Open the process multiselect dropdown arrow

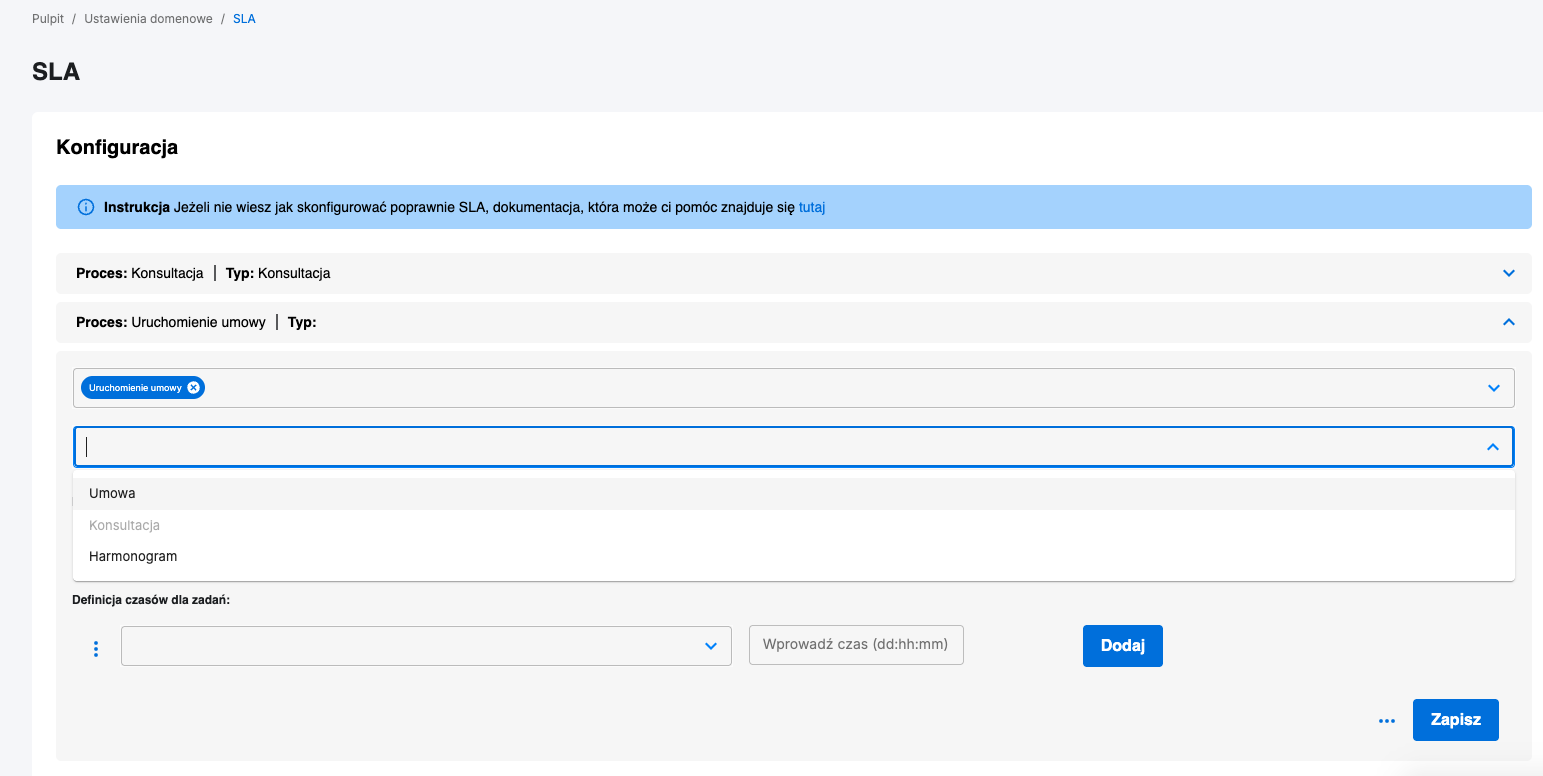(x=1493, y=388)
